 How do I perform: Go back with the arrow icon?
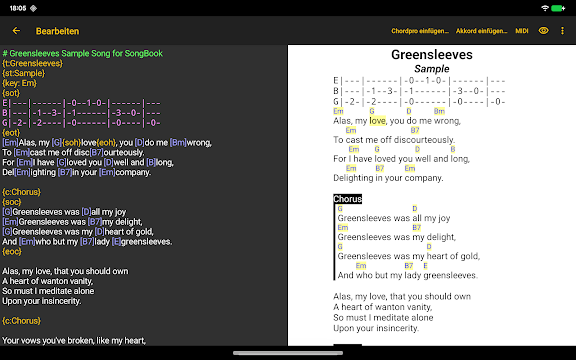click(16, 31)
